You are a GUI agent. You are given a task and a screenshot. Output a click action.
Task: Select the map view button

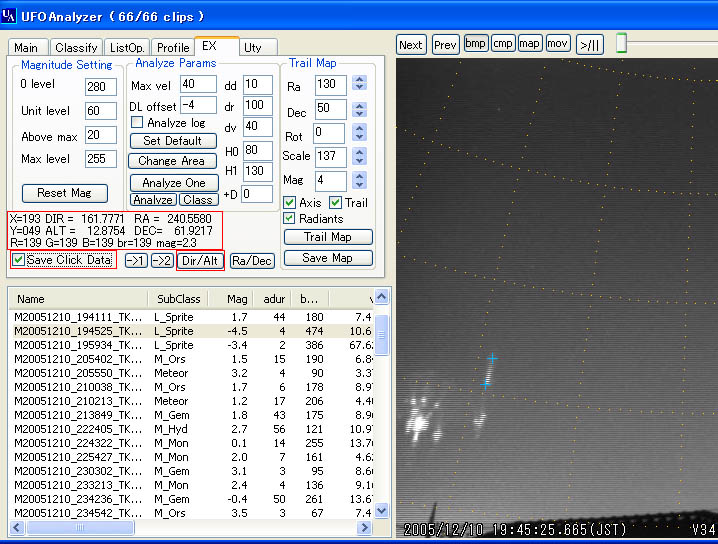tap(530, 44)
